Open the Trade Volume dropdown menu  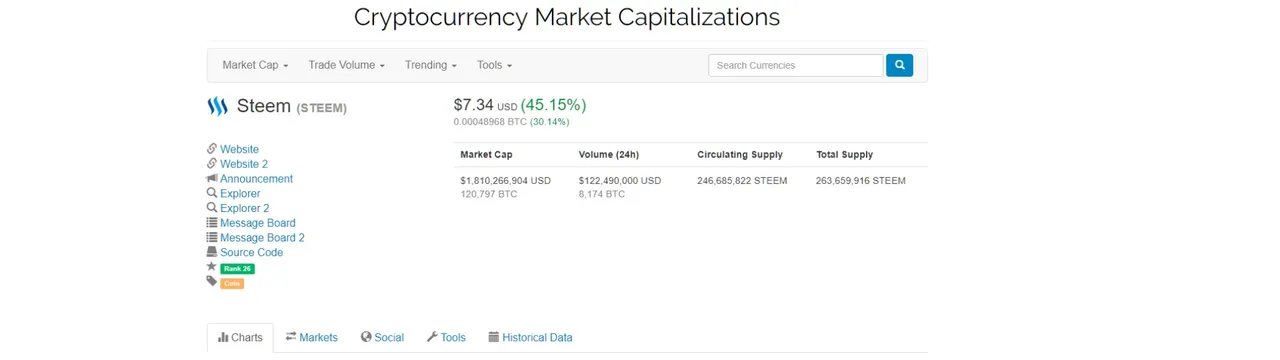346,65
